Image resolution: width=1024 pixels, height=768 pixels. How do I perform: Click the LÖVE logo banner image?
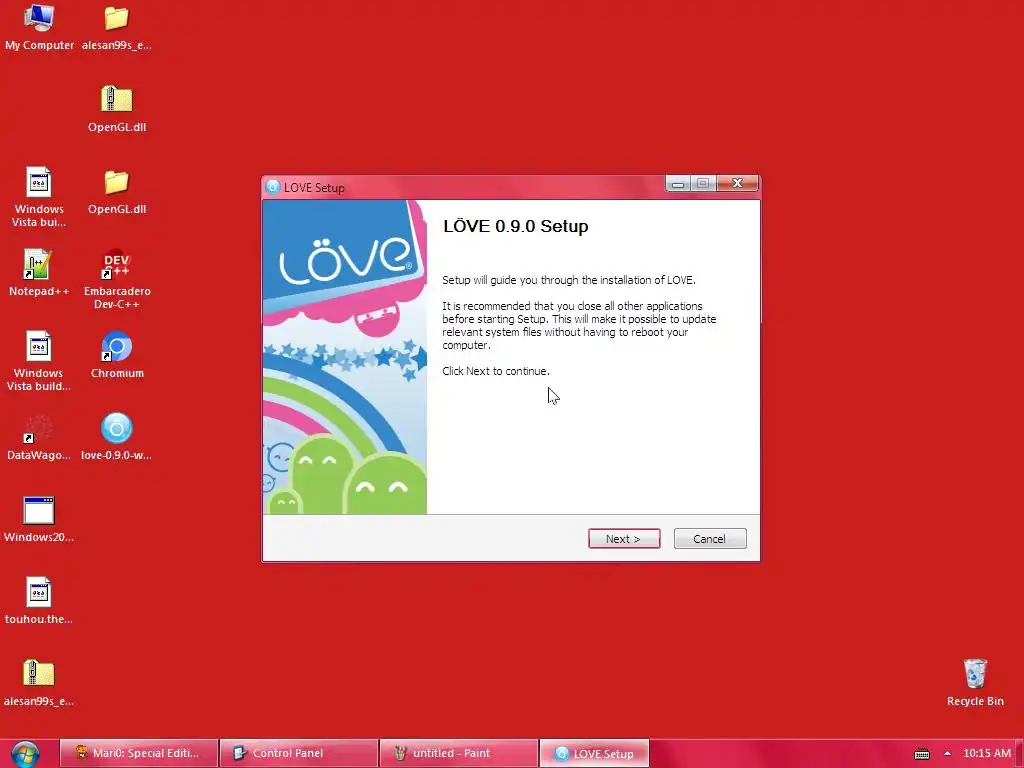(345, 357)
